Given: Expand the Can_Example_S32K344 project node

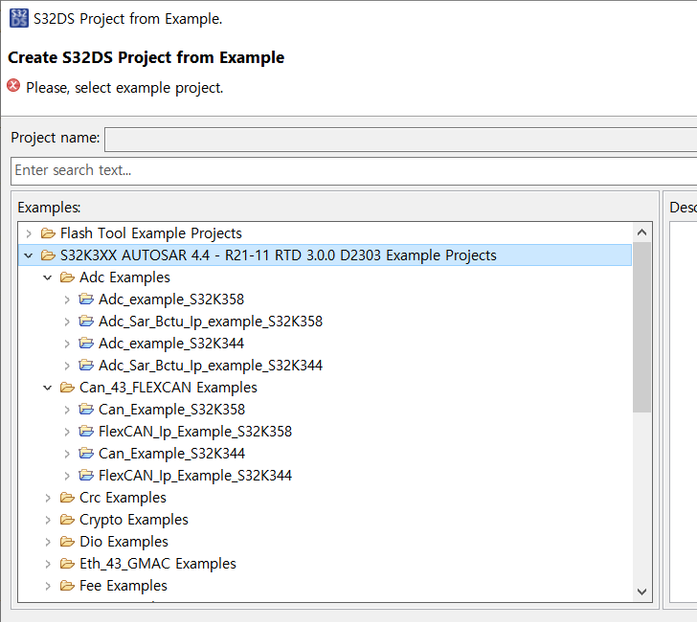Looking at the screenshot, I should [x=67, y=453].
